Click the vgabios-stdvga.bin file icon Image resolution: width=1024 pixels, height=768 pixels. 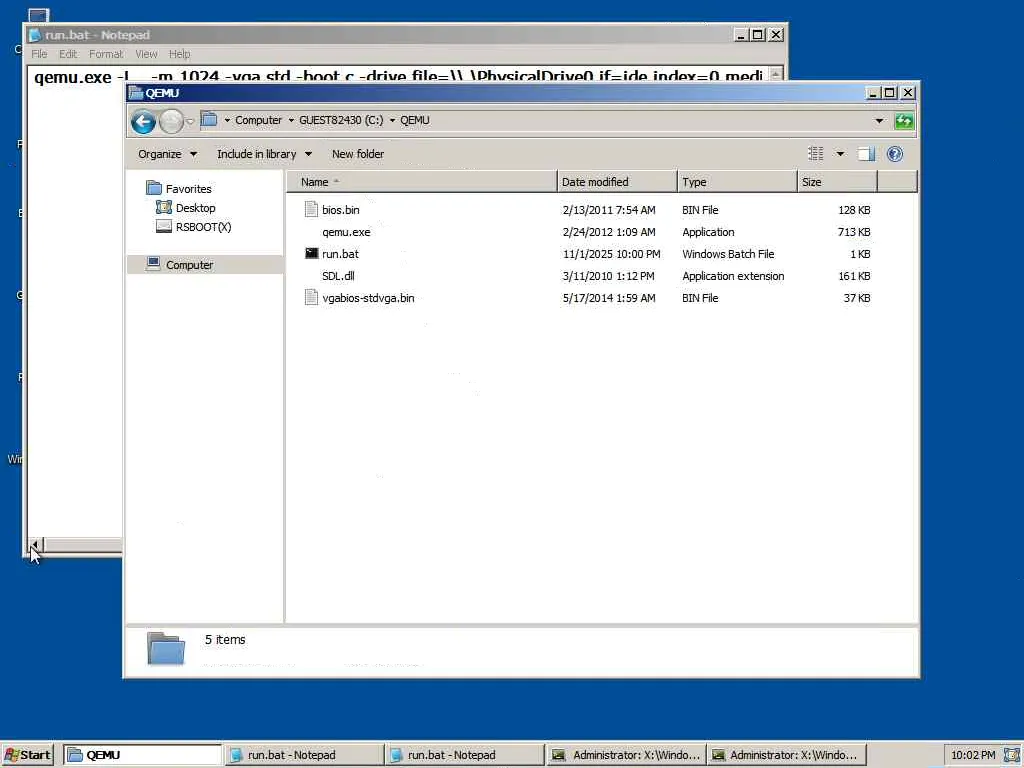(x=312, y=297)
